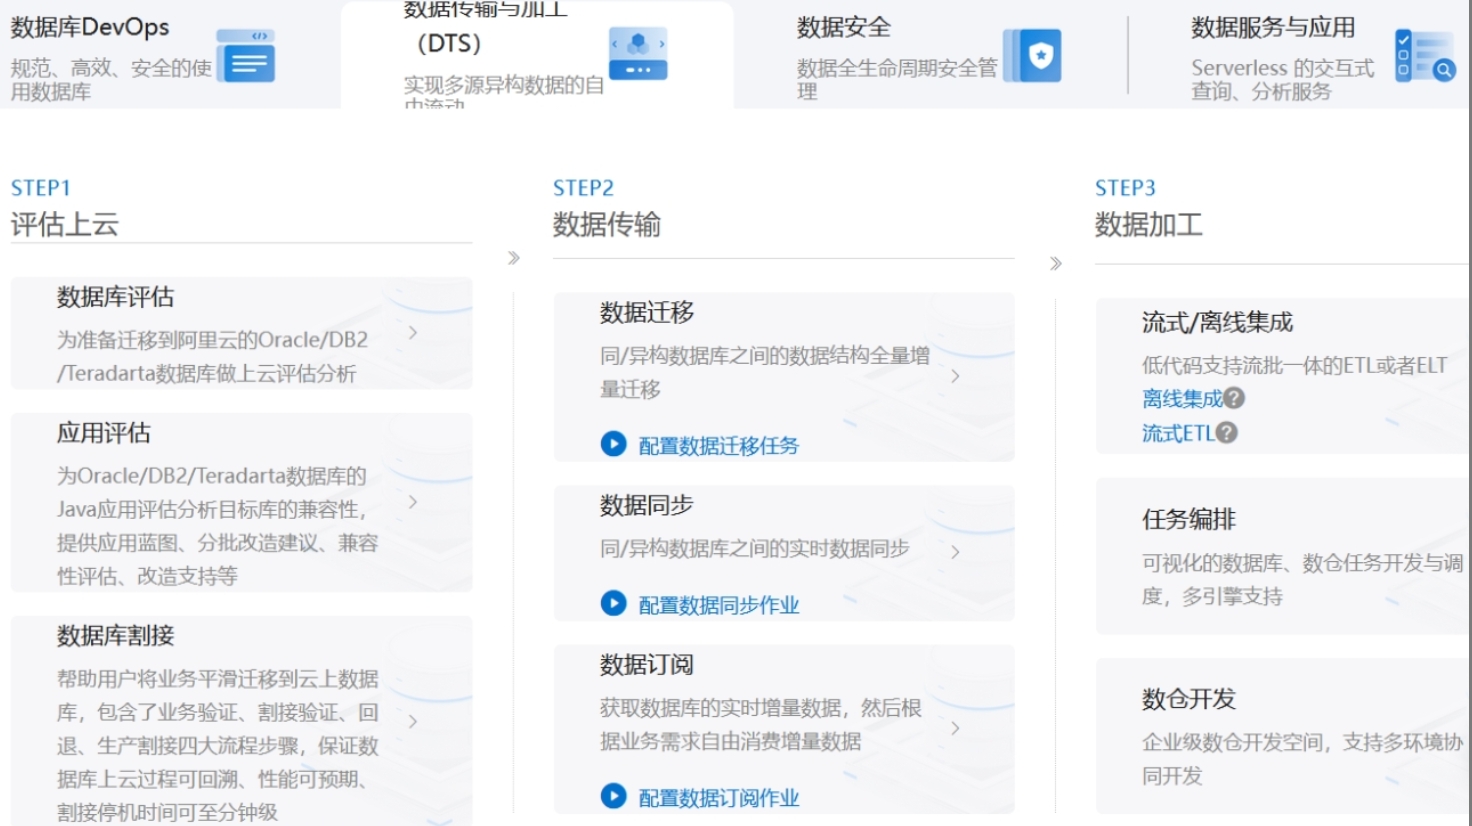This screenshot has width=1472, height=826.
Task: Click double-chevron between STEP2 and STEP3
Action: click(x=1056, y=264)
